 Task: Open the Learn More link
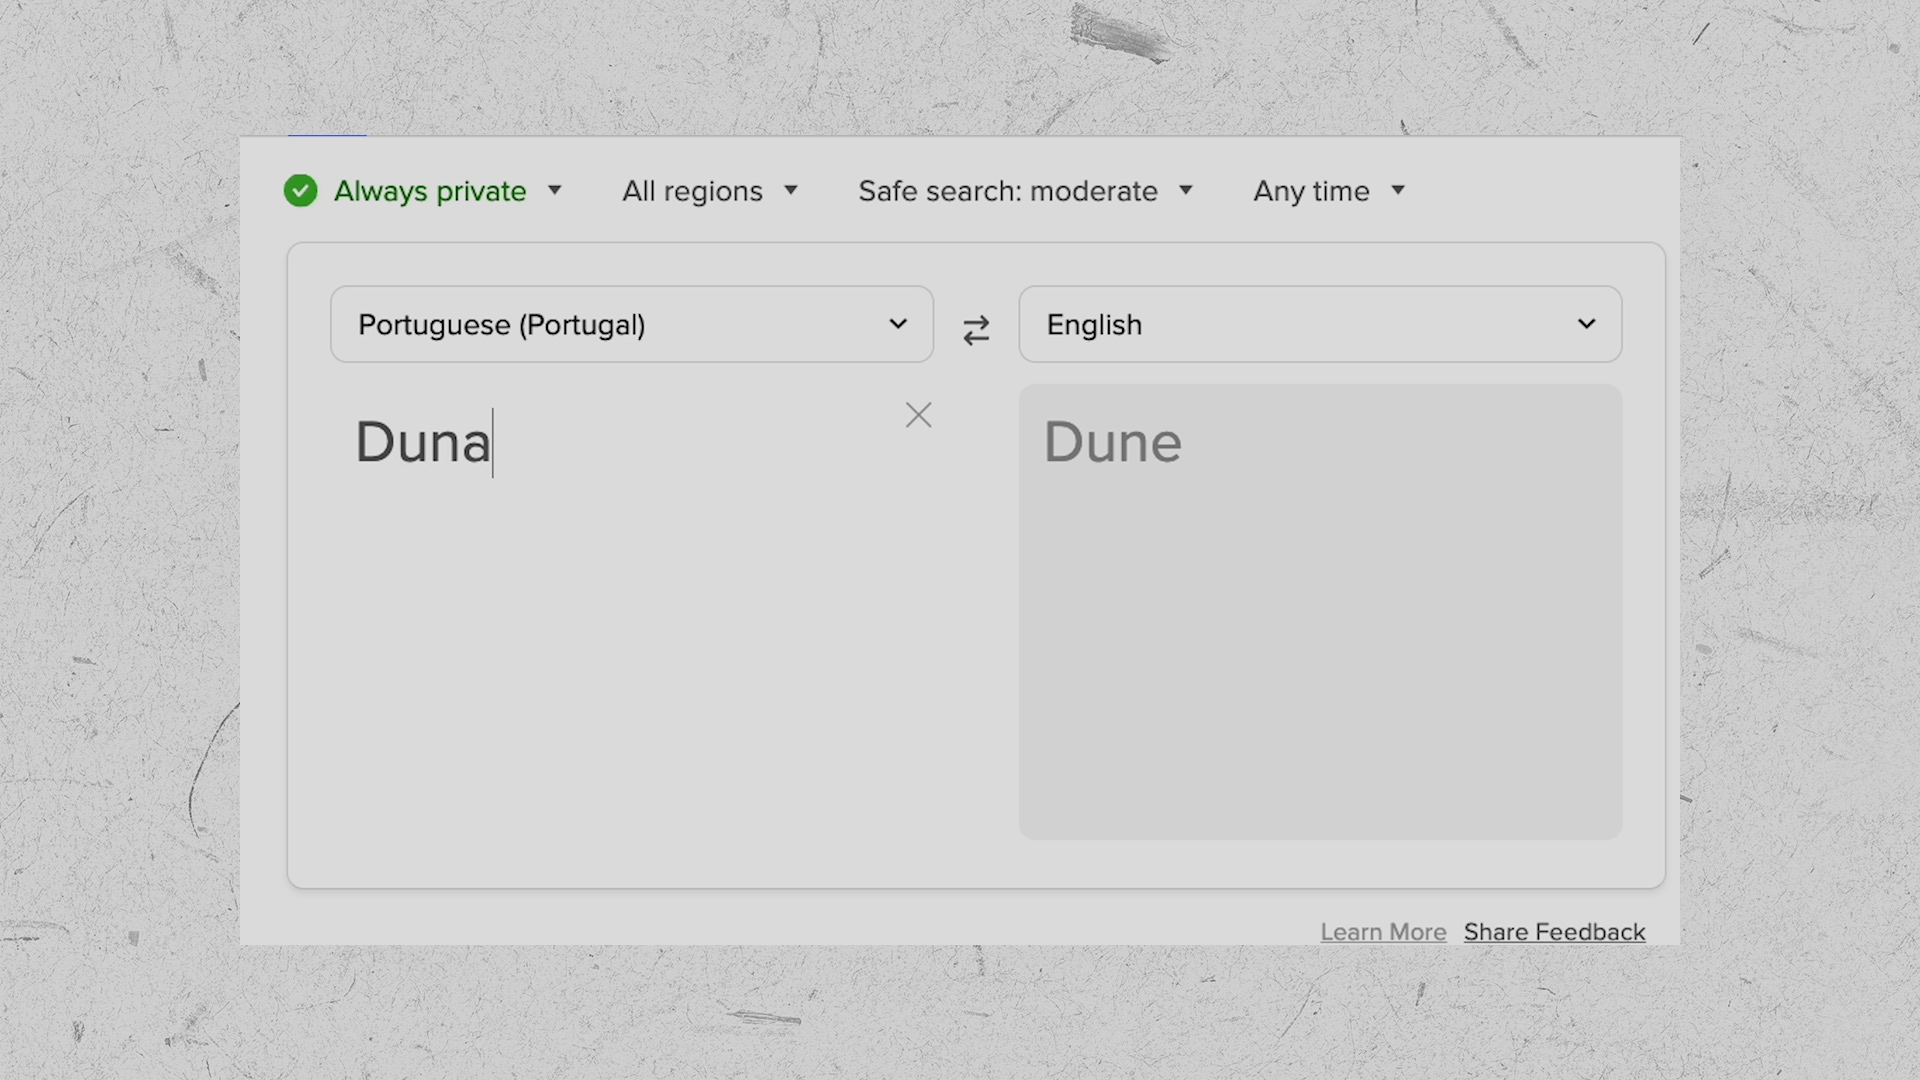(x=1383, y=932)
